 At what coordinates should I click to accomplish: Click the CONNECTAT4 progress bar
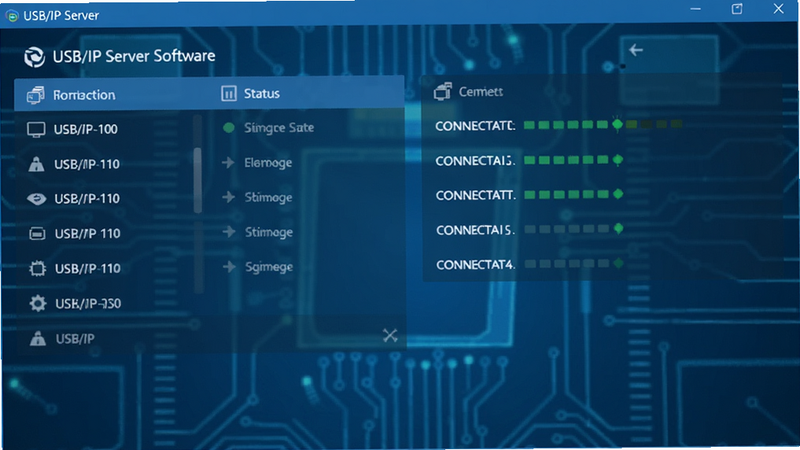coord(574,264)
